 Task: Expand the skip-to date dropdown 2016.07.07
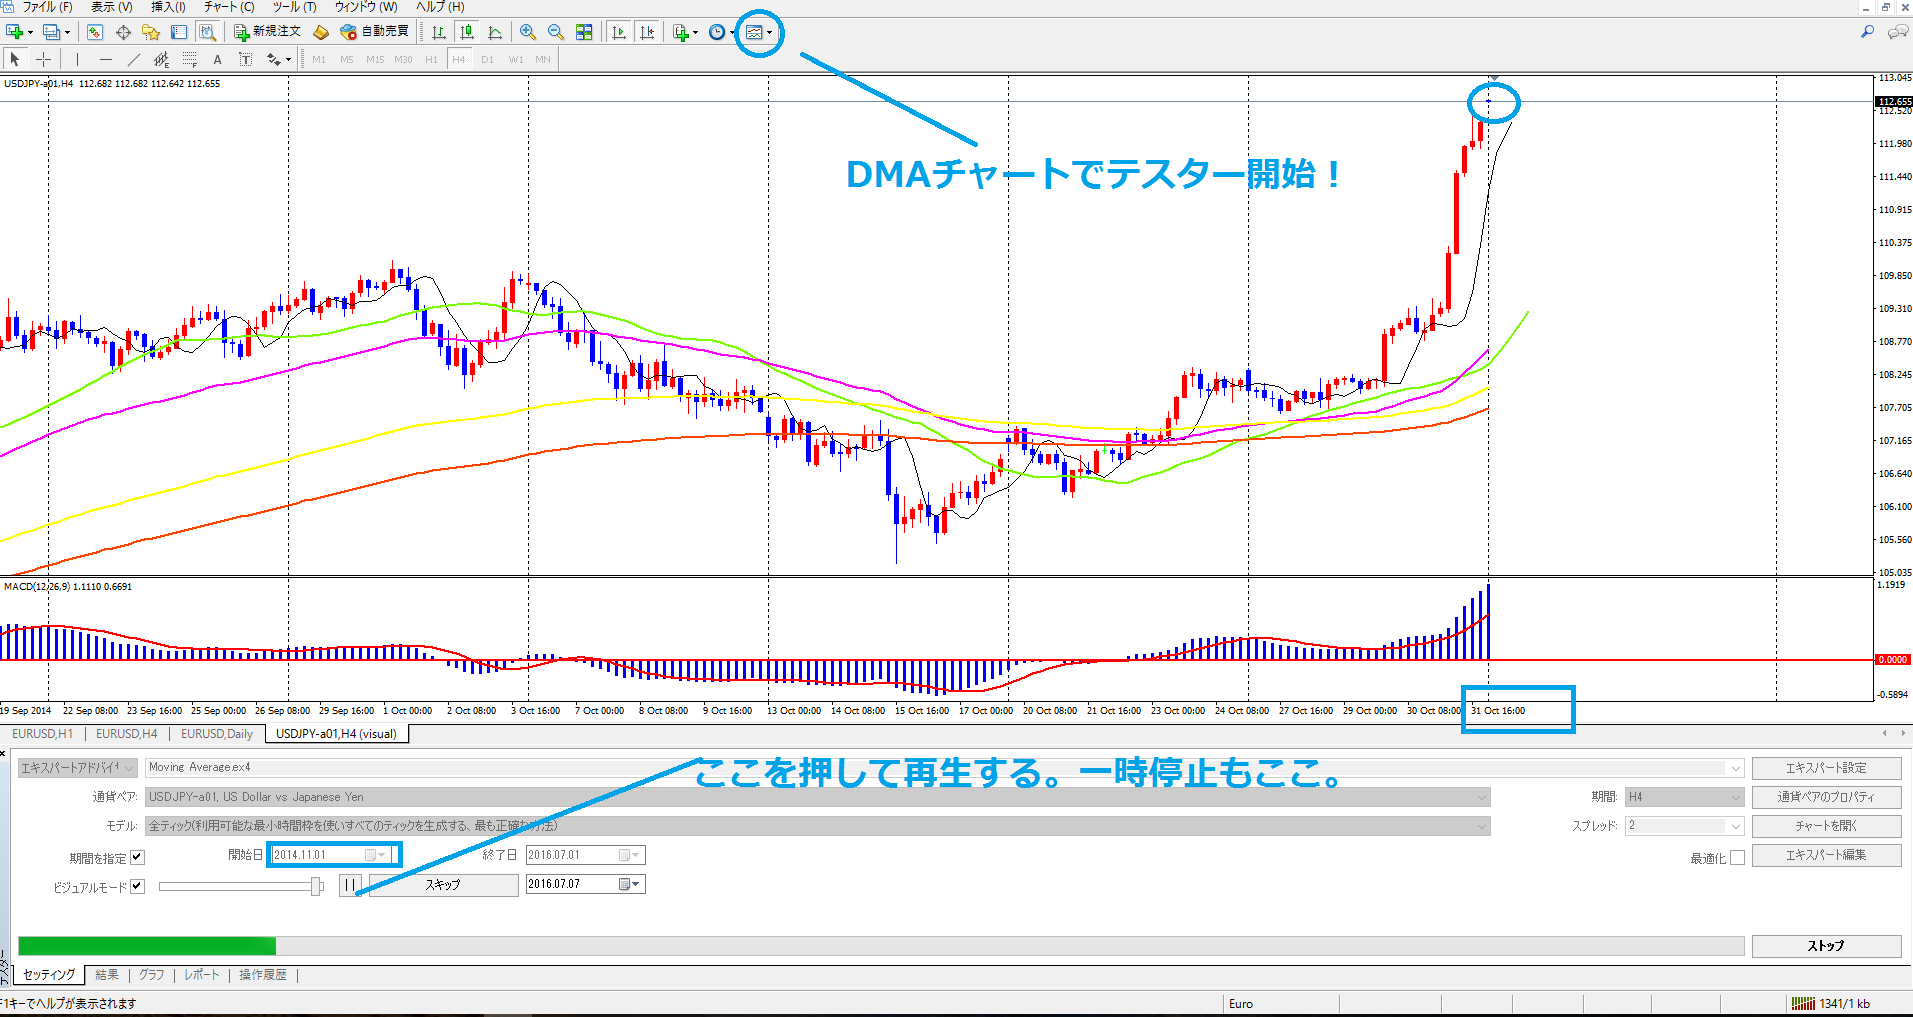(x=636, y=884)
